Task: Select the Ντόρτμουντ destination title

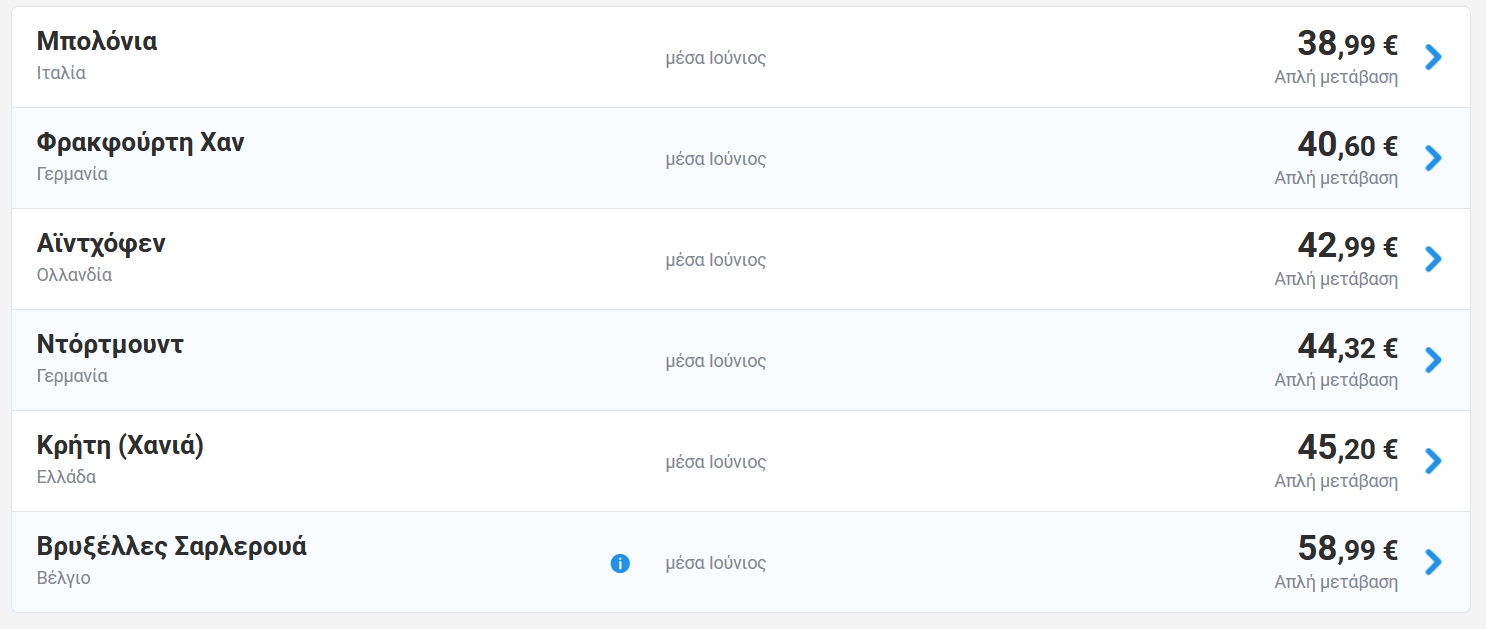Action: click(110, 345)
